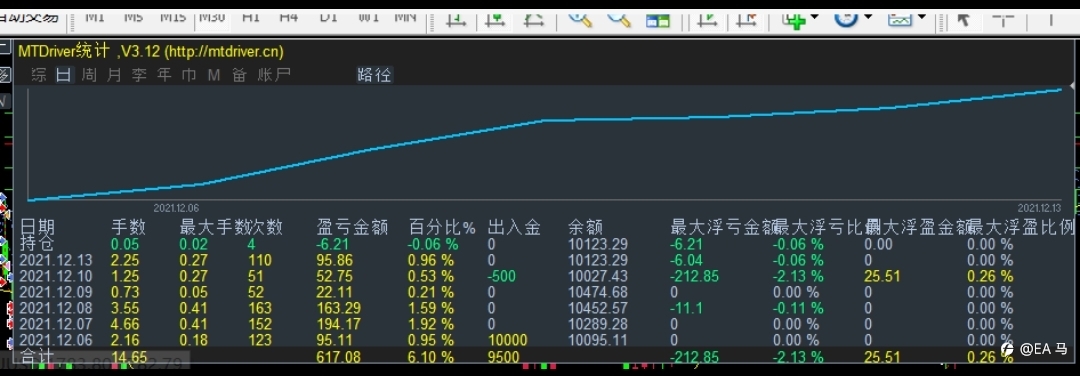This screenshot has width=1080, height=376.
Task: Click the 持仓 open positions row label
Action: [37, 244]
